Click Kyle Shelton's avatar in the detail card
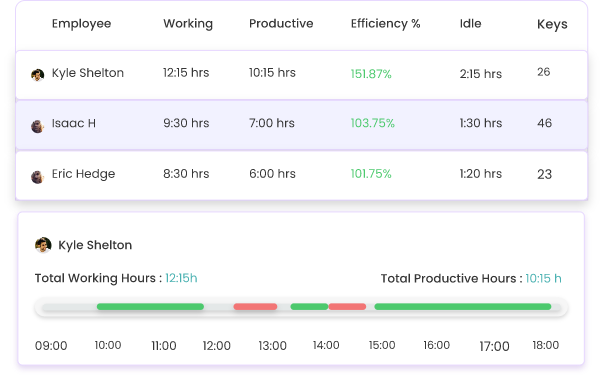The height and width of the screenshot is (378, 604). (x=43, y=245)
